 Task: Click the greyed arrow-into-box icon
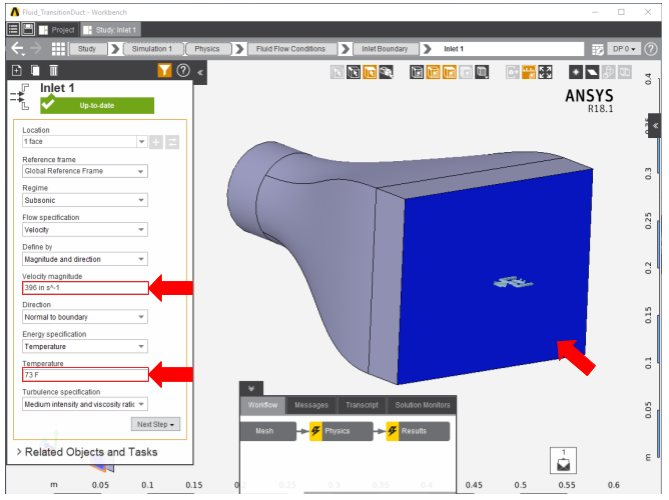pyautogui.click(x=512, y=72)
